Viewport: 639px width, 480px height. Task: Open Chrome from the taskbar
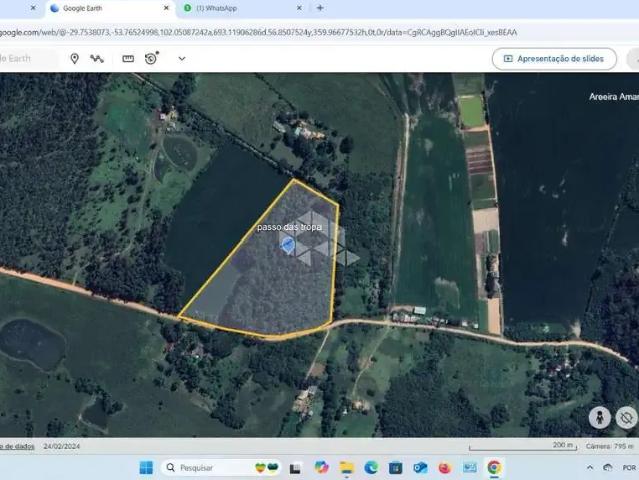(494, 467)
